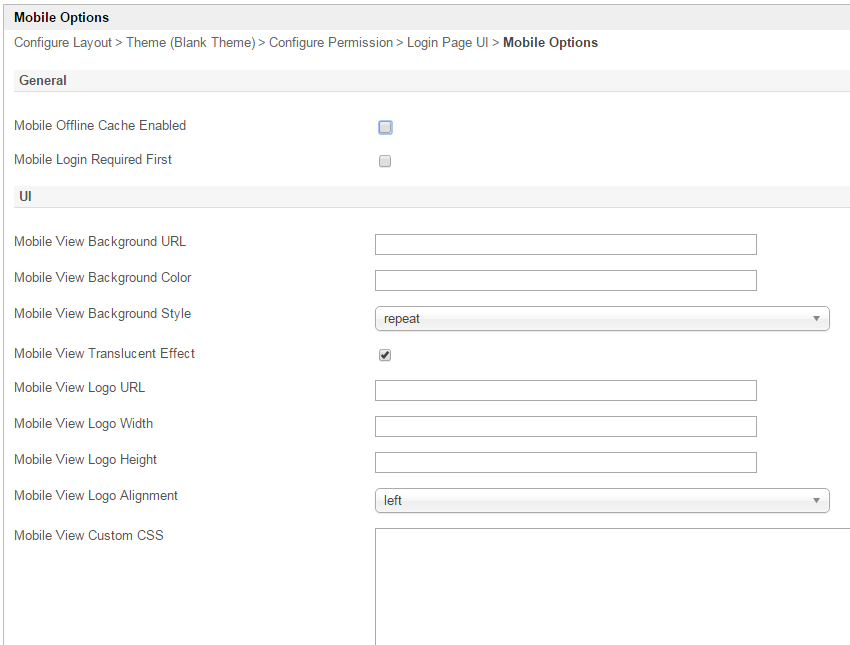850x645 pixels.
Task: Click the Mobile View Logo URL field
Action: click(x=565, y=391)
